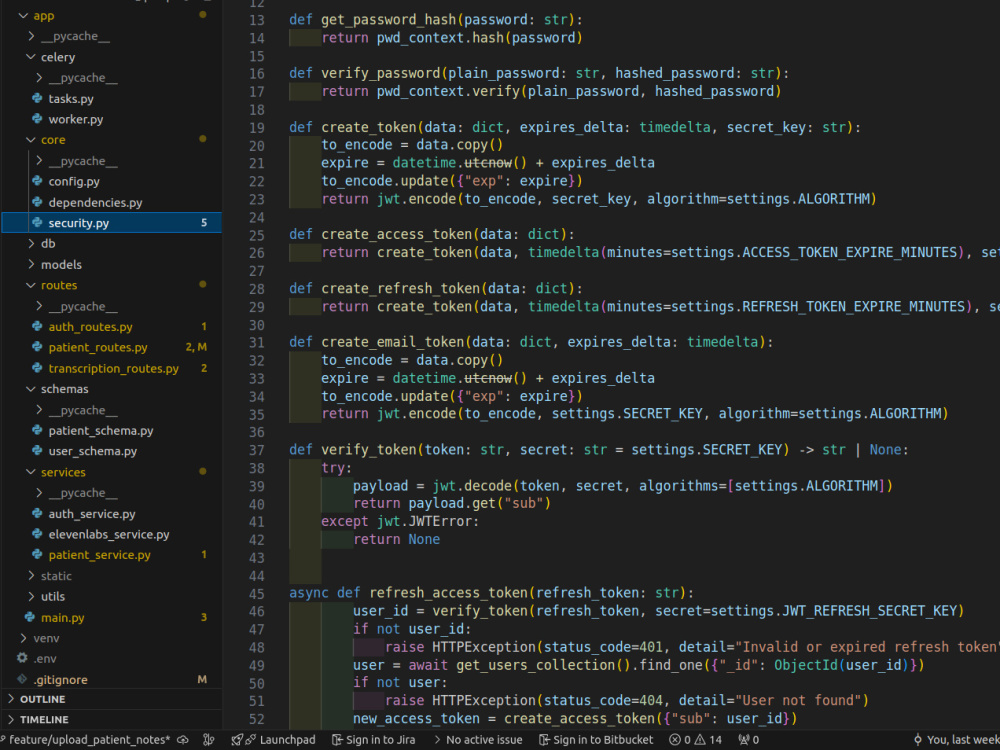Collapse the celery folder
The image size is (1000, 750).
31,57
